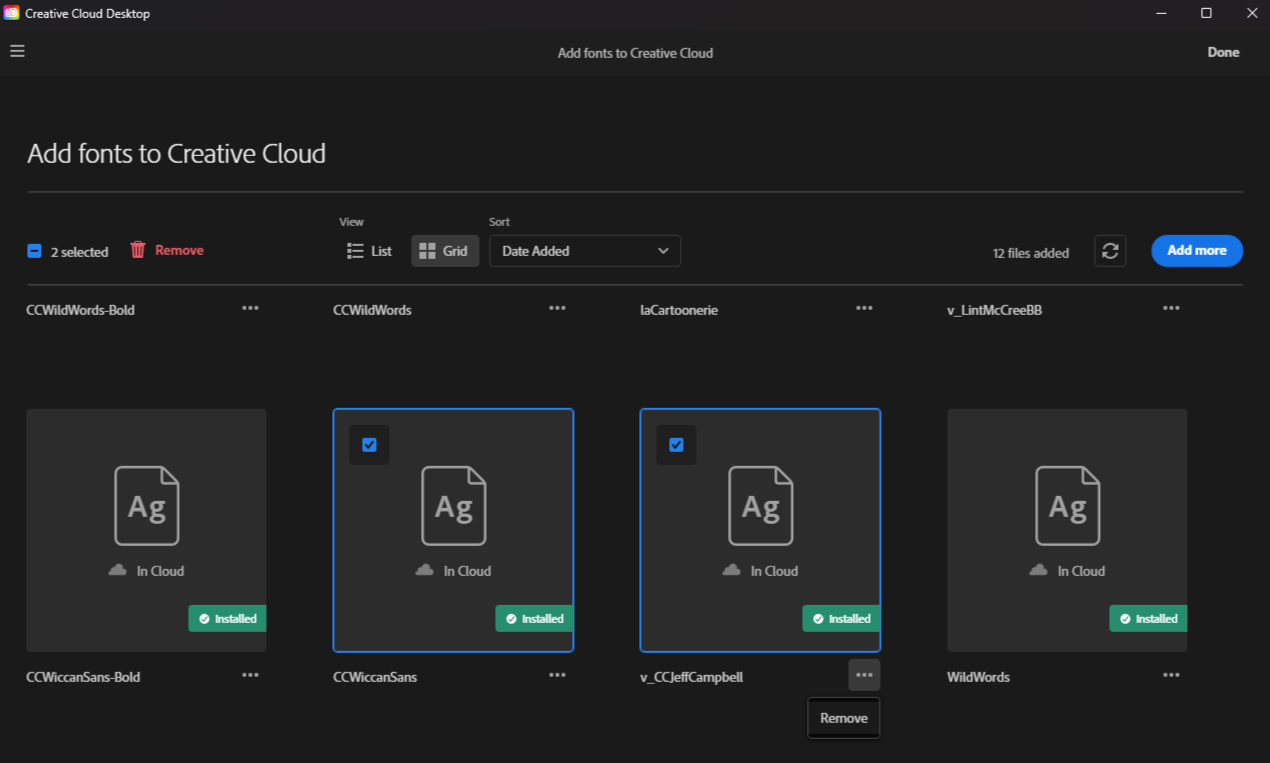Uncheck the v_CCJeffCampbell selection checkbox
Viewport: 1270px width, 763px height.
(676, 444)
